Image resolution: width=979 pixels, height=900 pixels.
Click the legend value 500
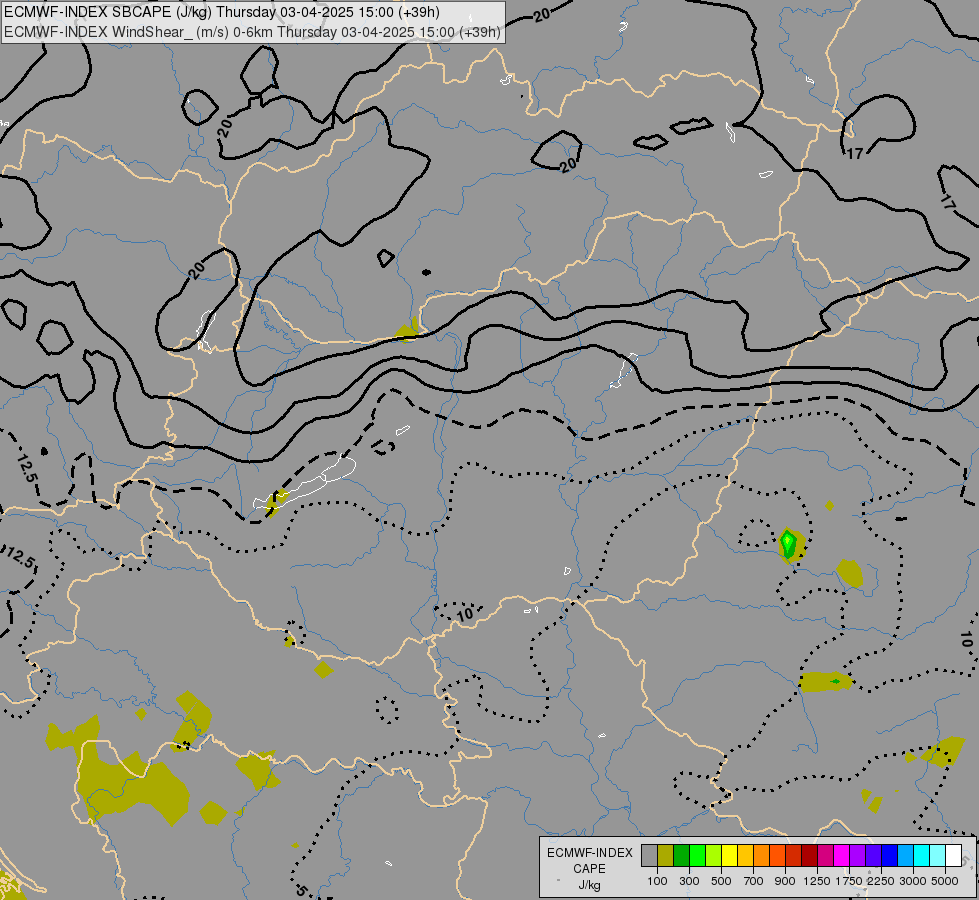[x=721, y=881]
